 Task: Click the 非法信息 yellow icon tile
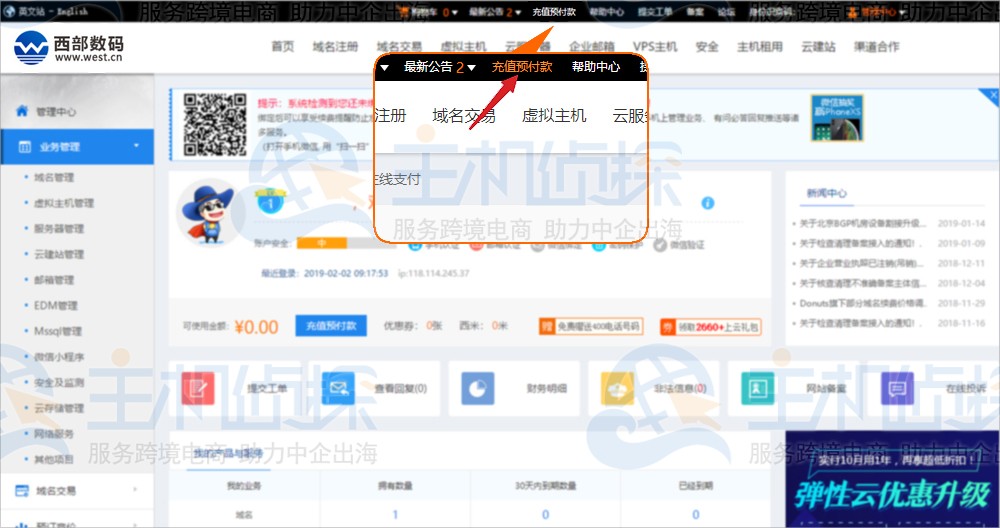click(x=617, y=388)
